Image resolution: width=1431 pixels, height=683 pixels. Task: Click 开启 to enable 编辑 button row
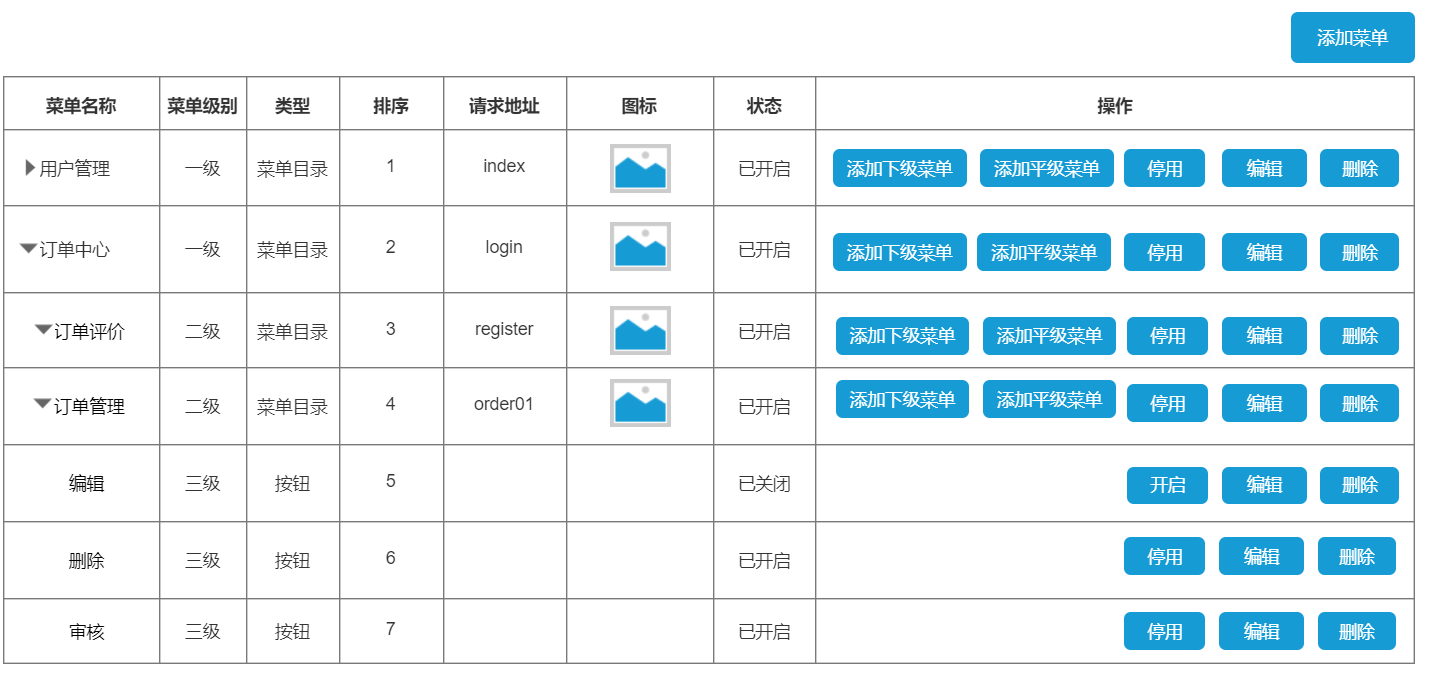pyautogui.click(x=1167, y=485)
